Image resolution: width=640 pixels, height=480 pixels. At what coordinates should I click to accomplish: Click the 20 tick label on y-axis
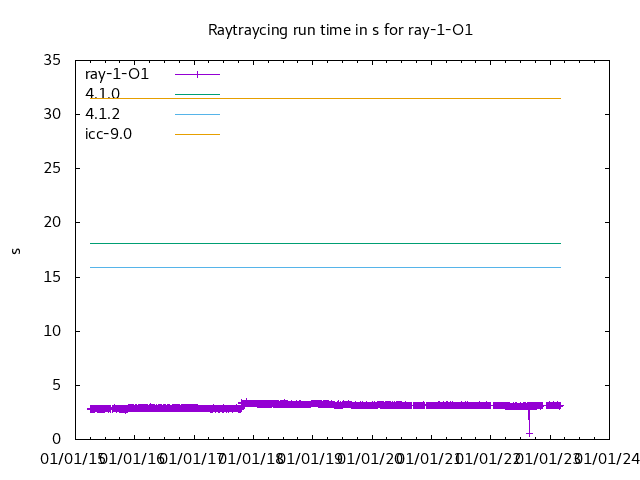coord(53,223)
